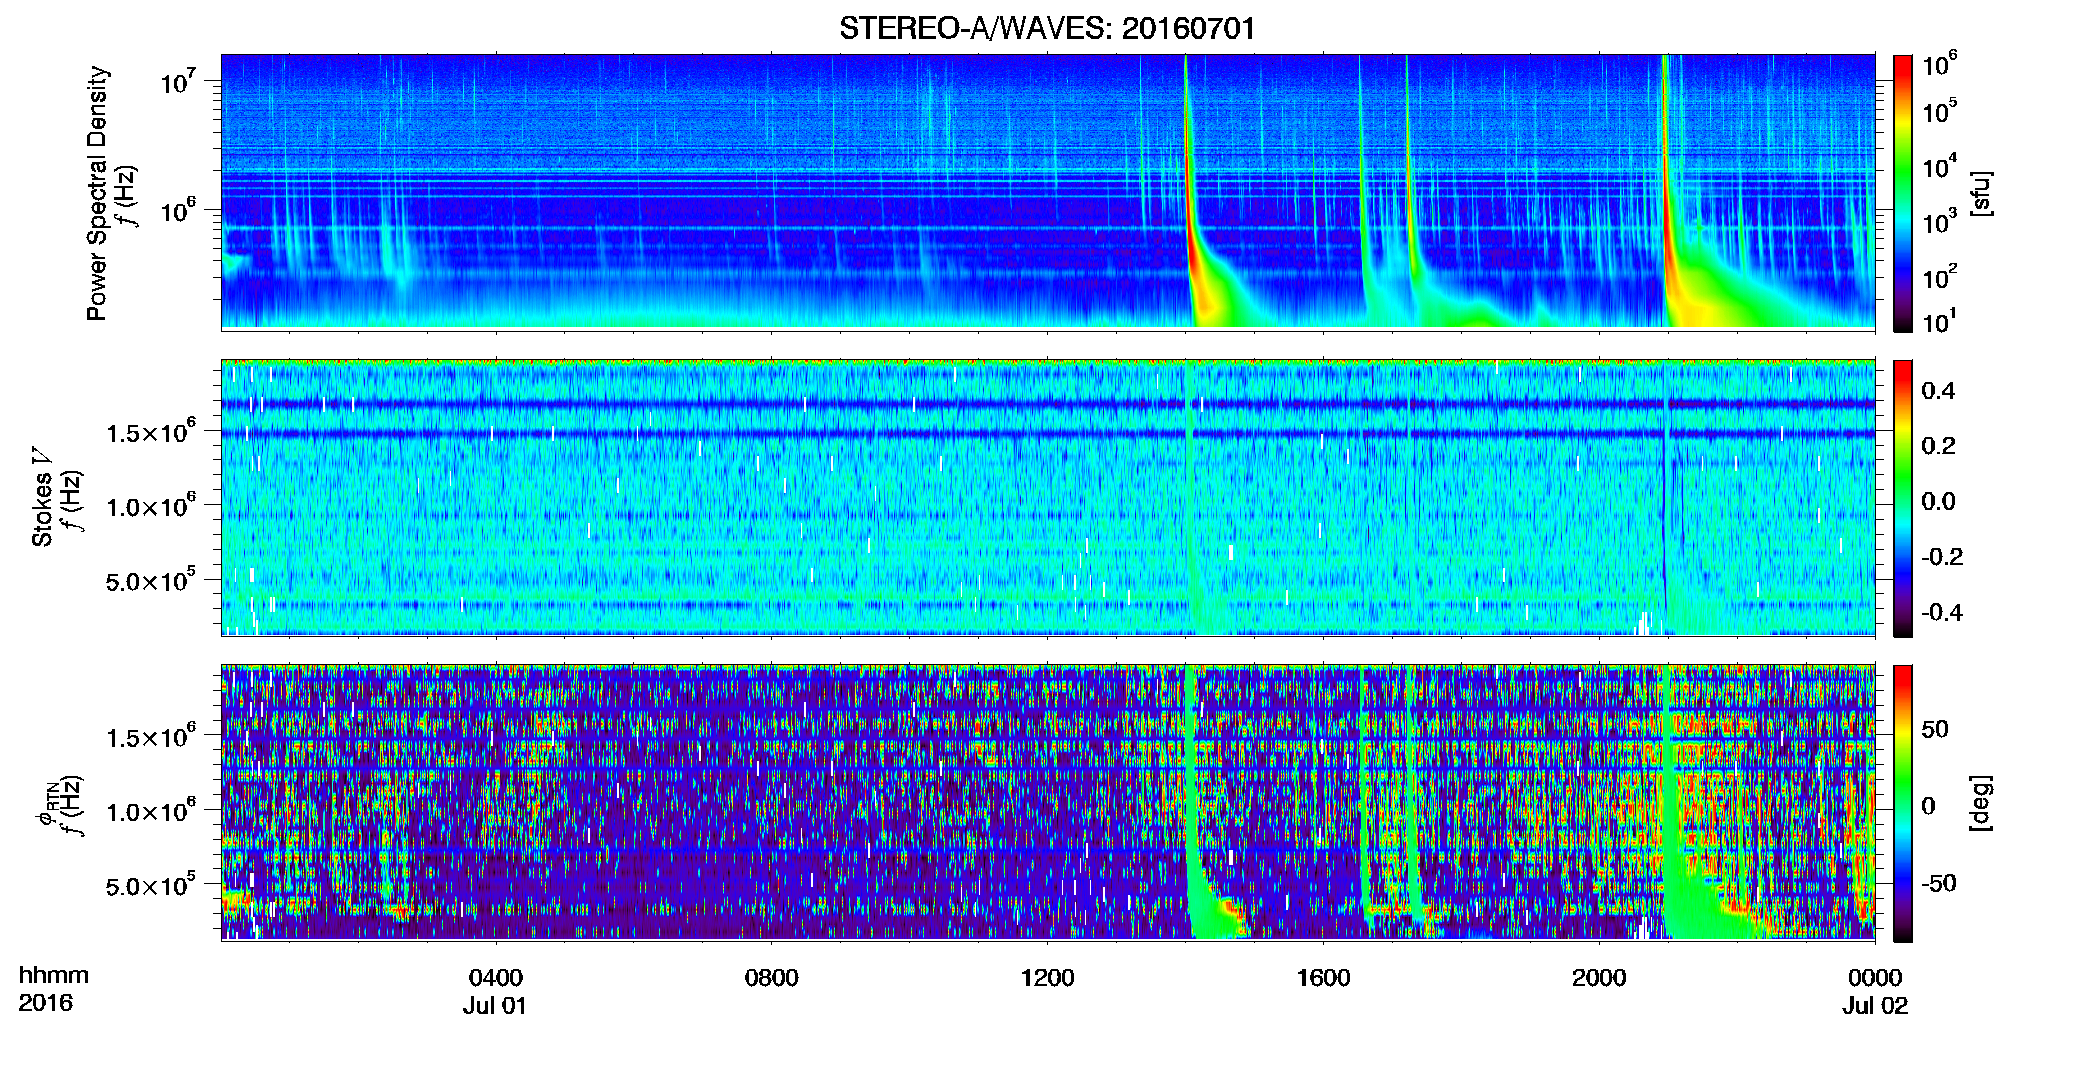2096x1080 pixels.
Task: Click the 10^2 label on sfu color bar
Action: [x=1939, y=276]
